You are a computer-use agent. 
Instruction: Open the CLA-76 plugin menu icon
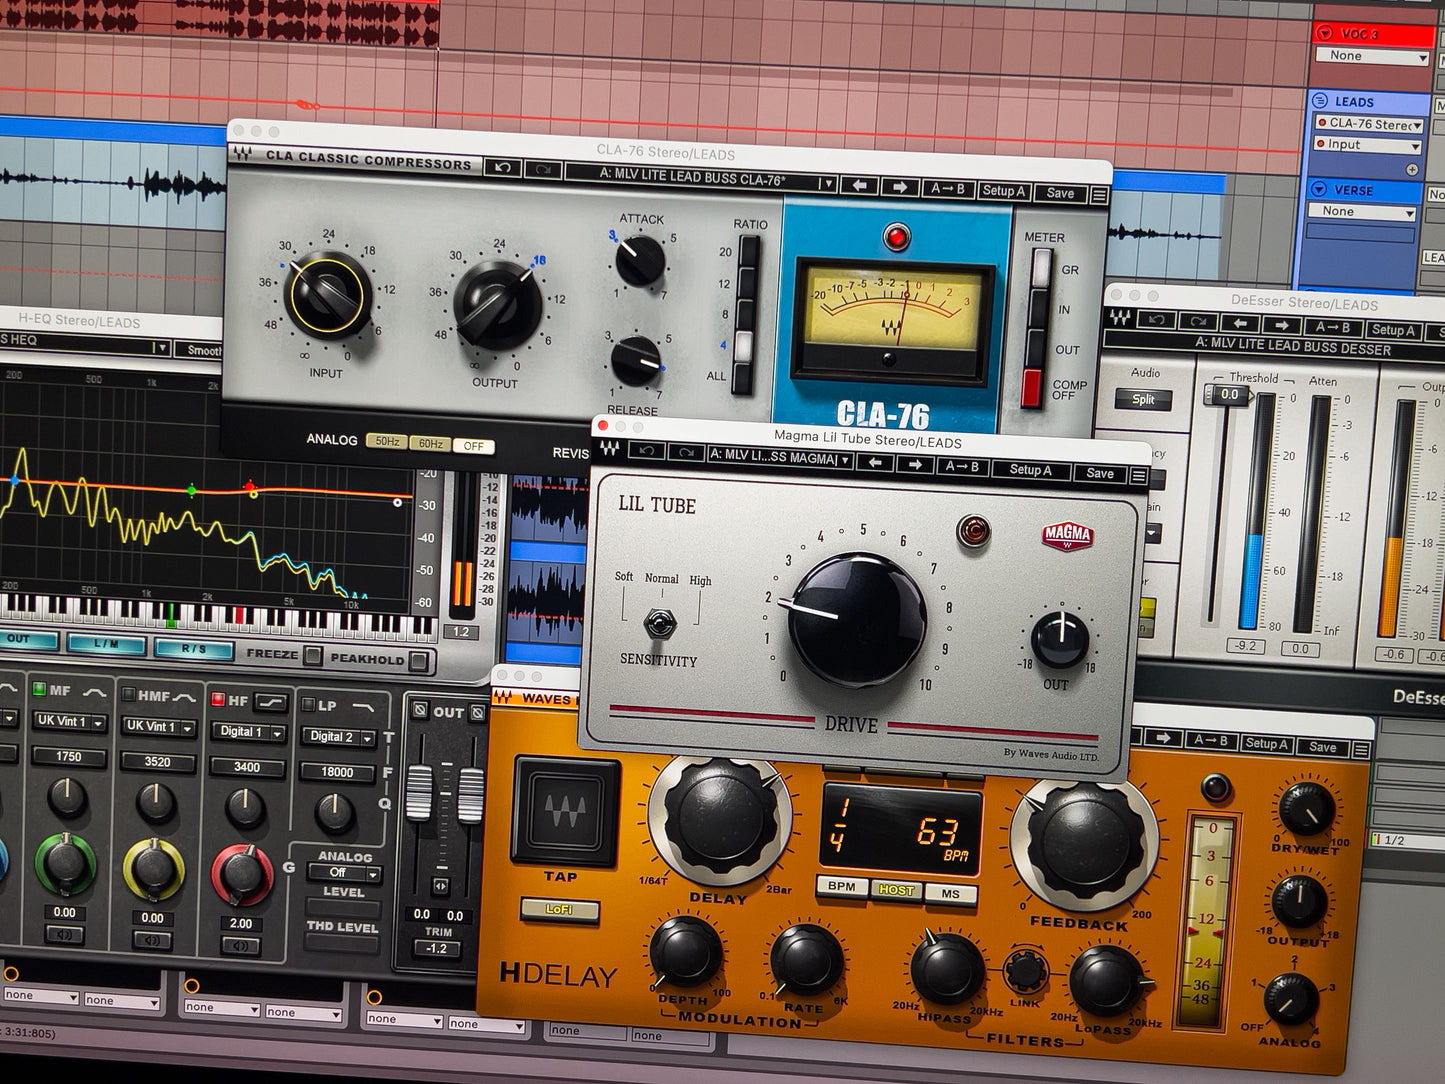coord(1099,195)
